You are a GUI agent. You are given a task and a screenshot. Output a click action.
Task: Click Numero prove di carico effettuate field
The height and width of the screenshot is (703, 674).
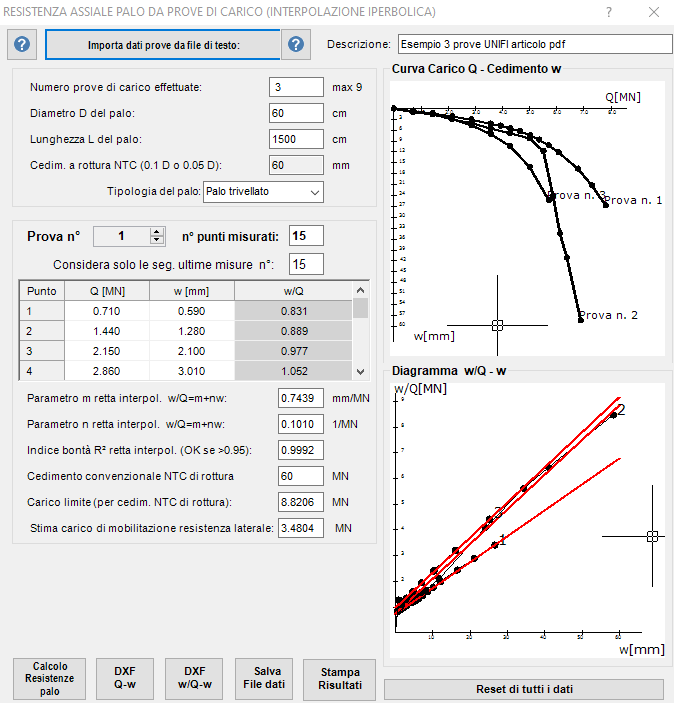click(x=296, y=87)
